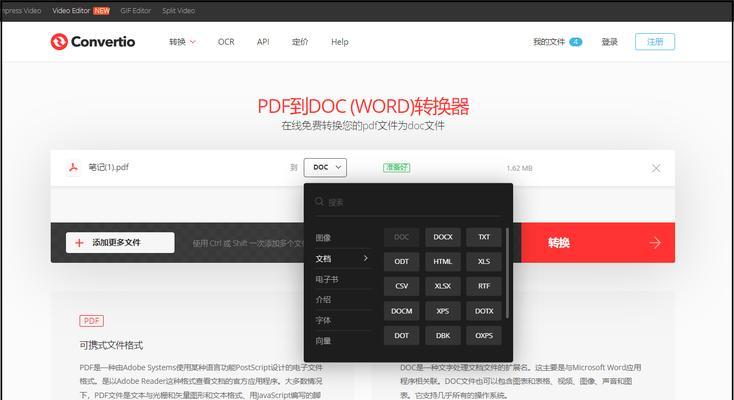Image resolution: width=734 pixels, height=400 pixels.
Task: Select 字体 category in format list
Action: point(323,320)
